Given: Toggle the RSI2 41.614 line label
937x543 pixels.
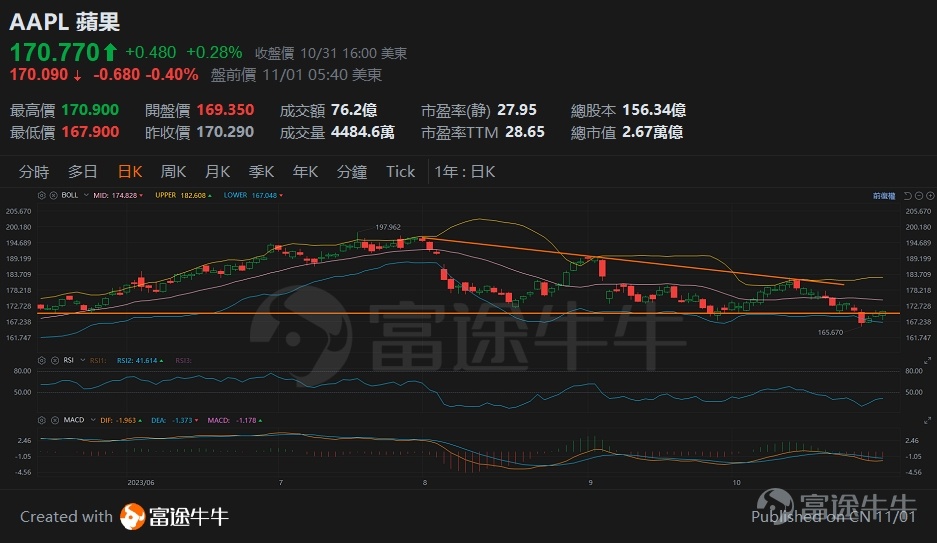Looking at the screenshot, I should (140, 360).
